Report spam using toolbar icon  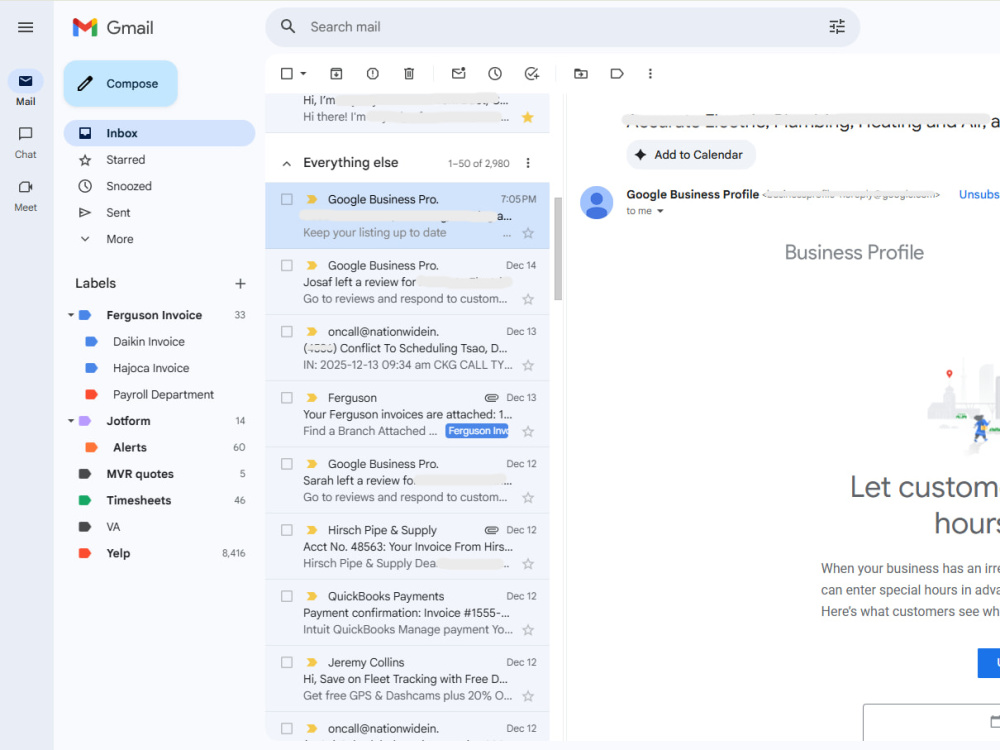tap(372, 74)
